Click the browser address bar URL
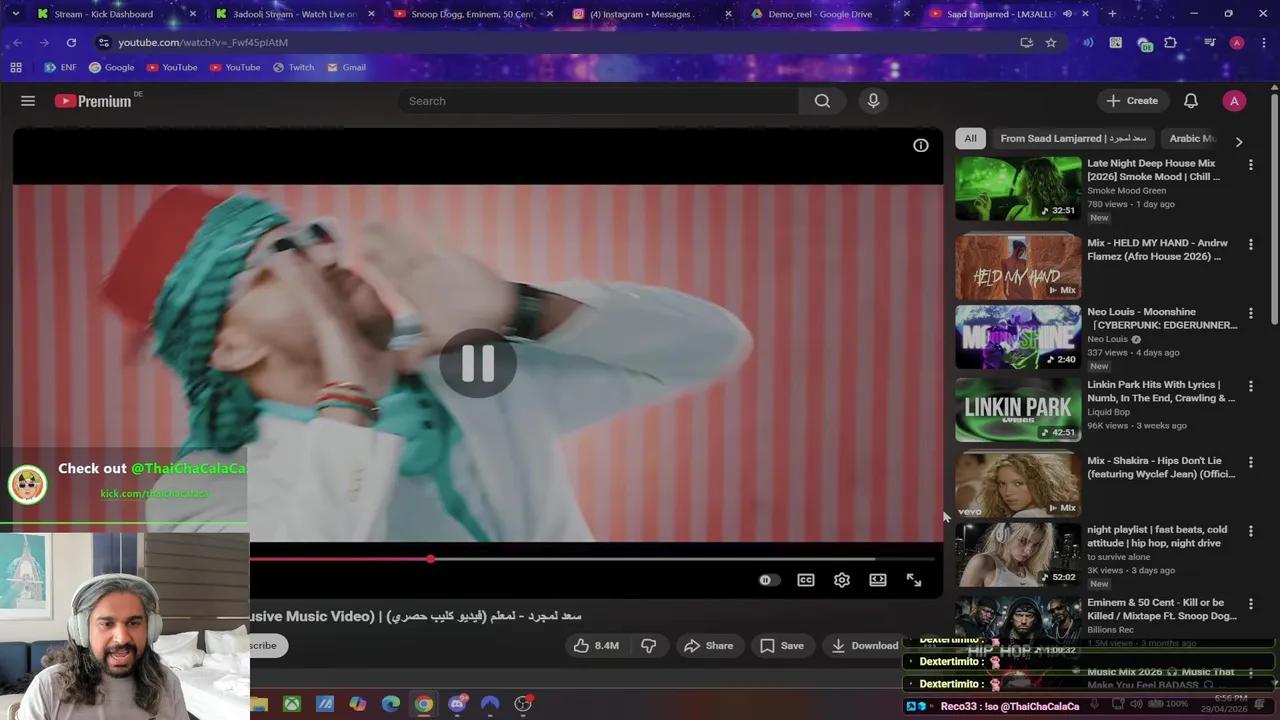 tap(203, 42)
